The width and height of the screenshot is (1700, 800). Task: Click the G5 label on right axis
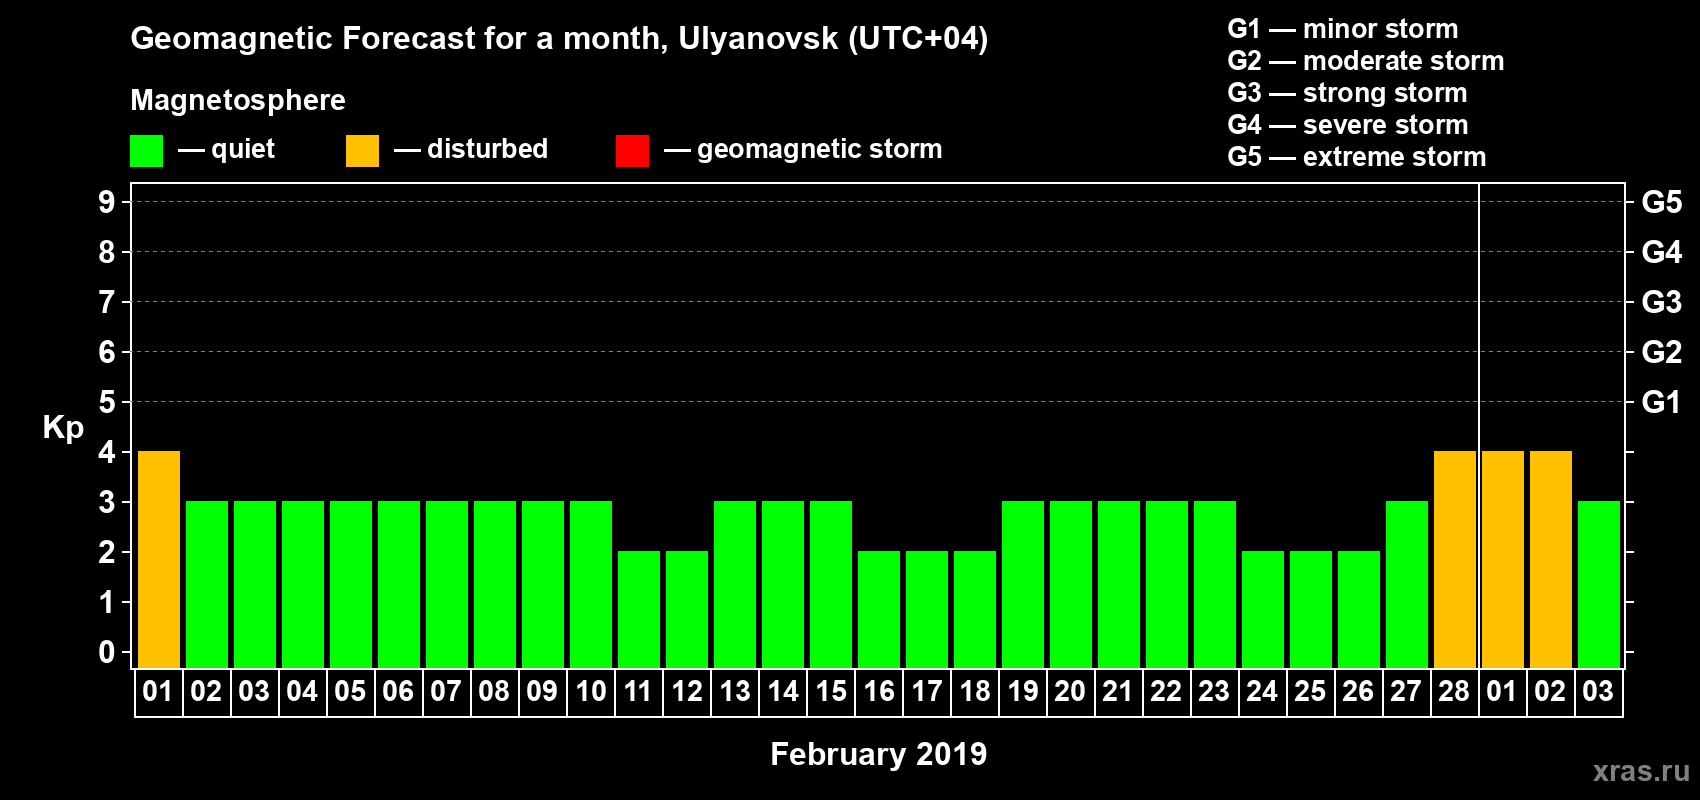tap(1661, 202)
